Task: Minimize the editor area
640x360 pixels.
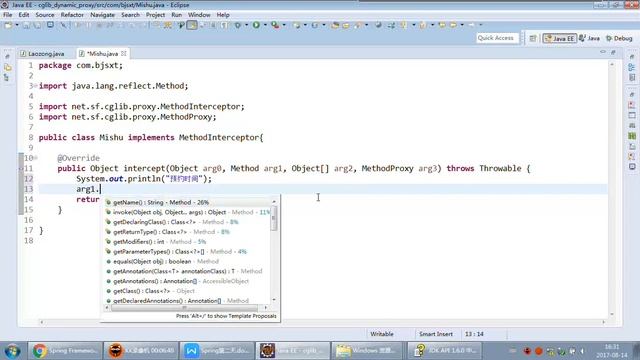Action: (603, 52)
